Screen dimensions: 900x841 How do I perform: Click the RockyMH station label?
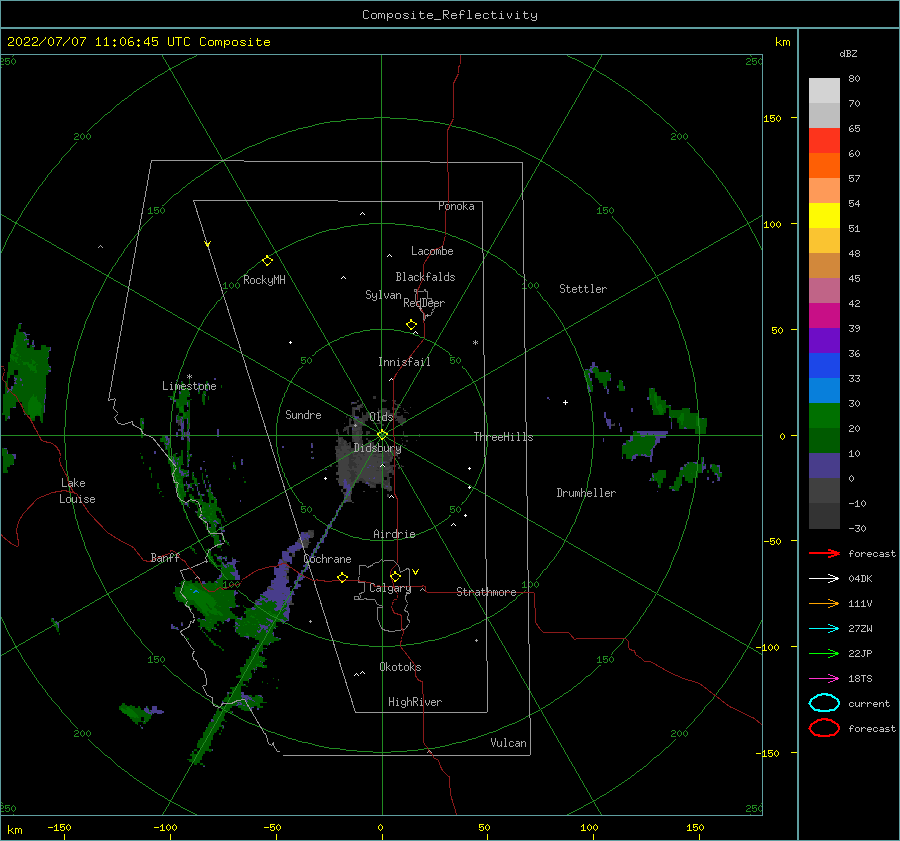click(x=264, y=280)
